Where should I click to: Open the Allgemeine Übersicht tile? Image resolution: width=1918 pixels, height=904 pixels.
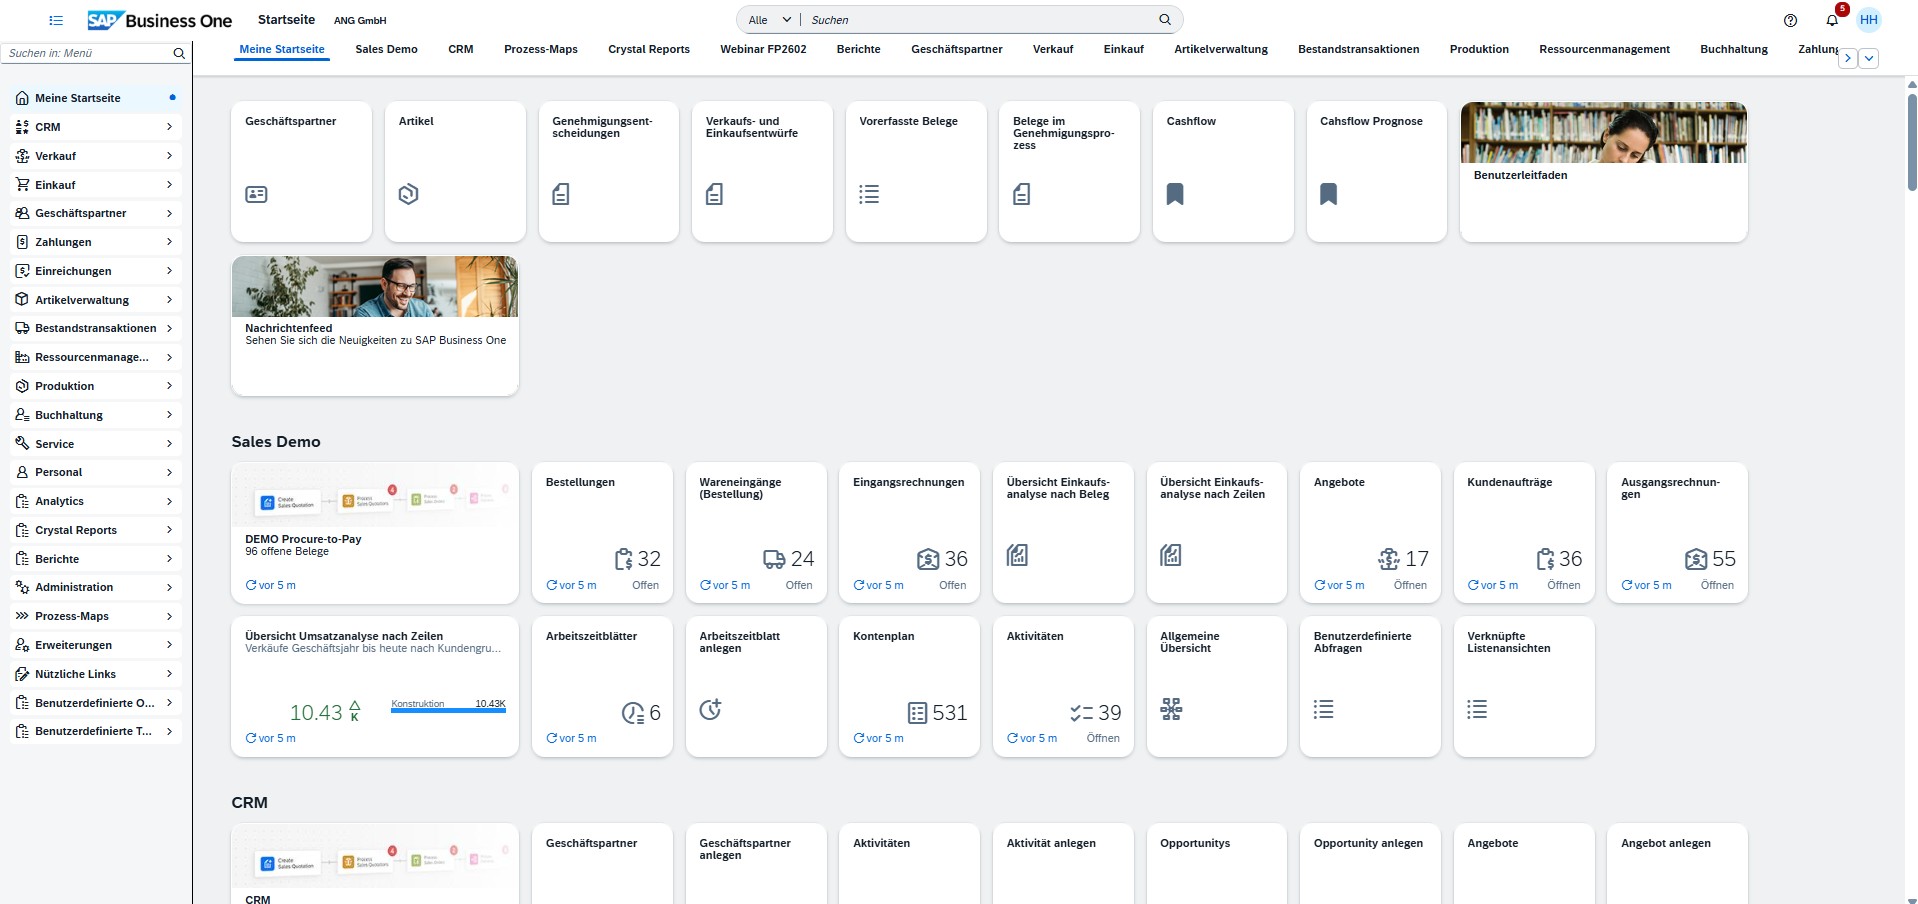pos(1216,686)
